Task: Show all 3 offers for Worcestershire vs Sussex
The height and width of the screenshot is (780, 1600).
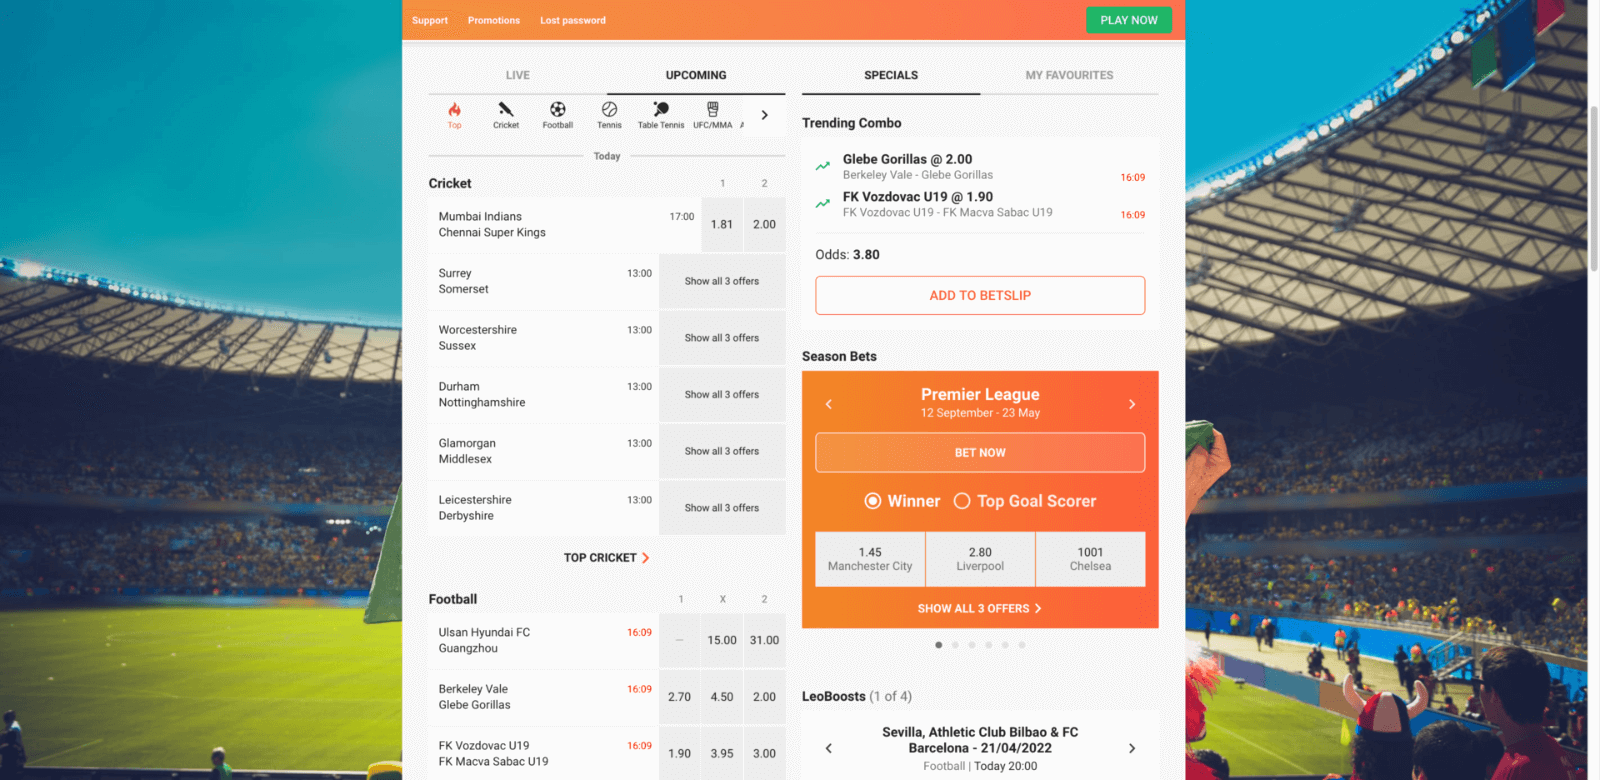Action: (722, 338)
